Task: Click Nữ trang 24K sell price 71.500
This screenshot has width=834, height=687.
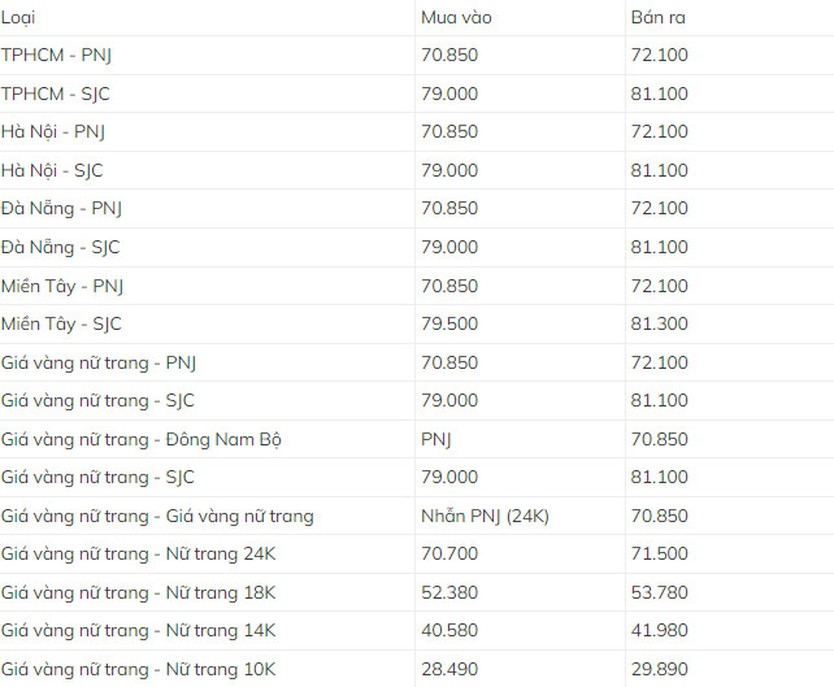Action: (x=660, y=554)
